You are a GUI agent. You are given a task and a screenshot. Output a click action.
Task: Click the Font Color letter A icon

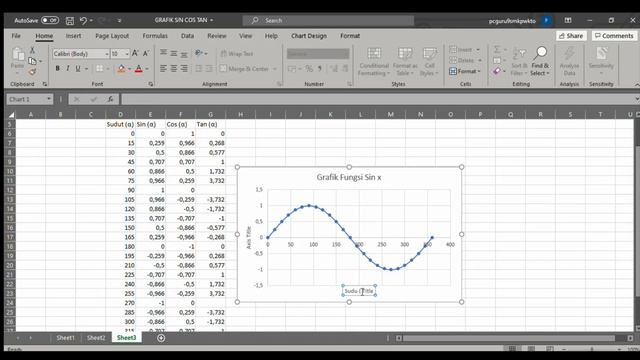pyautogui.click(x=139, y=69)
